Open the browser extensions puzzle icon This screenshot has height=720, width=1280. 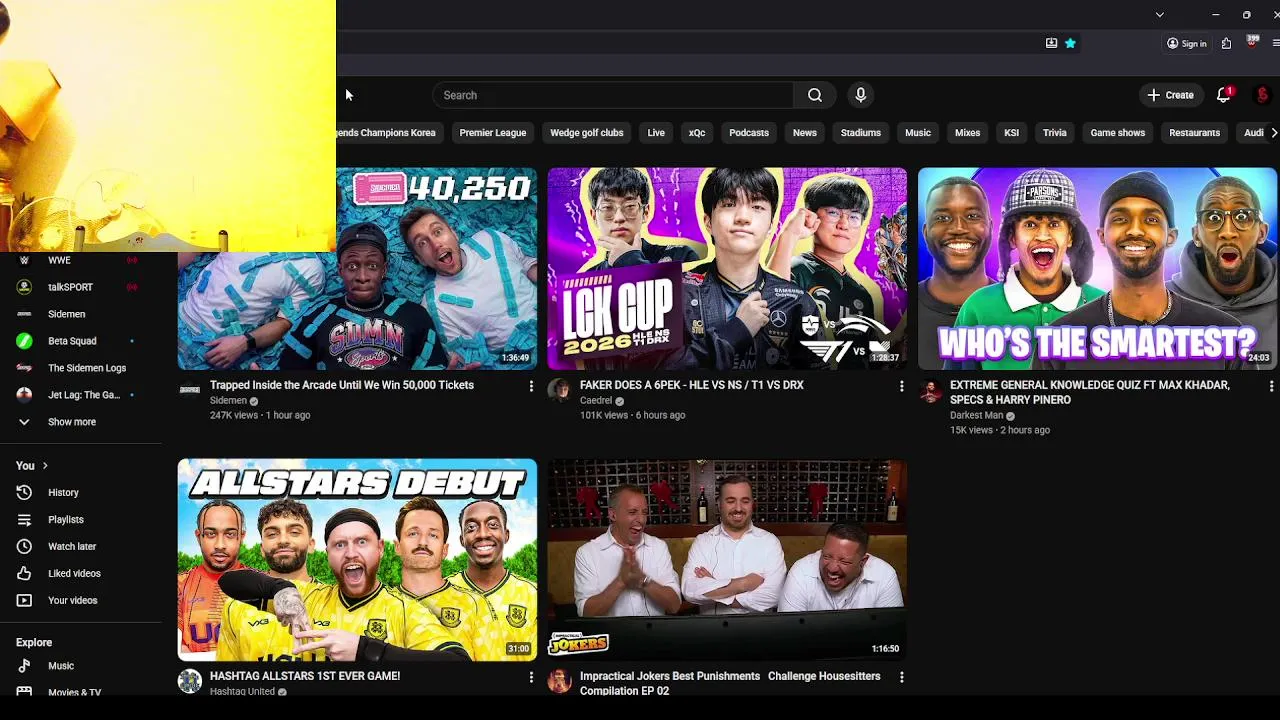[x=1226, y=43]
